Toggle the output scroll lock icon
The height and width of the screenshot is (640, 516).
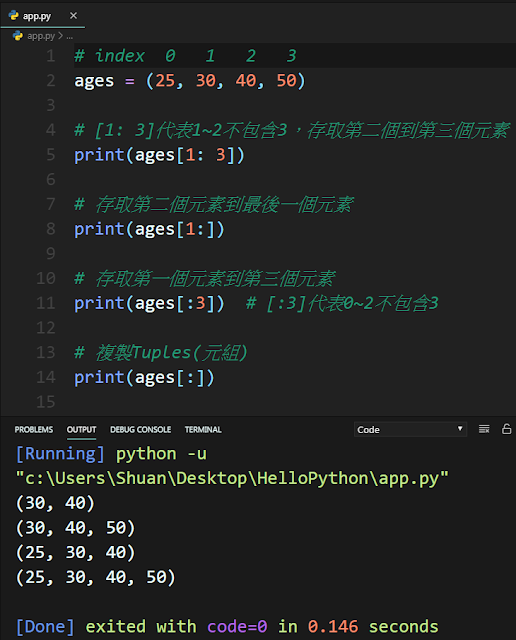click(x=506, y=429)
